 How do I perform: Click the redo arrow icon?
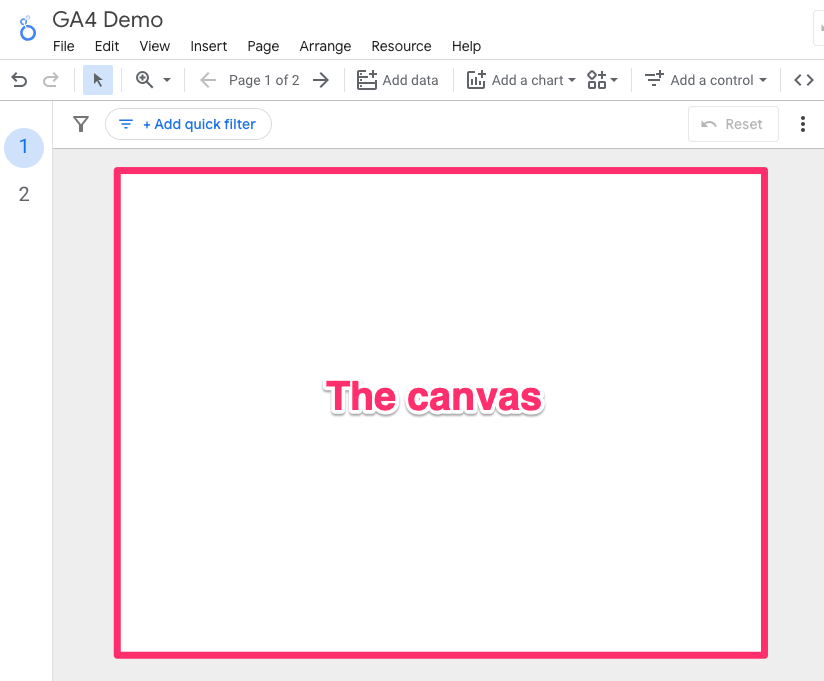click(x=50, y=80)
